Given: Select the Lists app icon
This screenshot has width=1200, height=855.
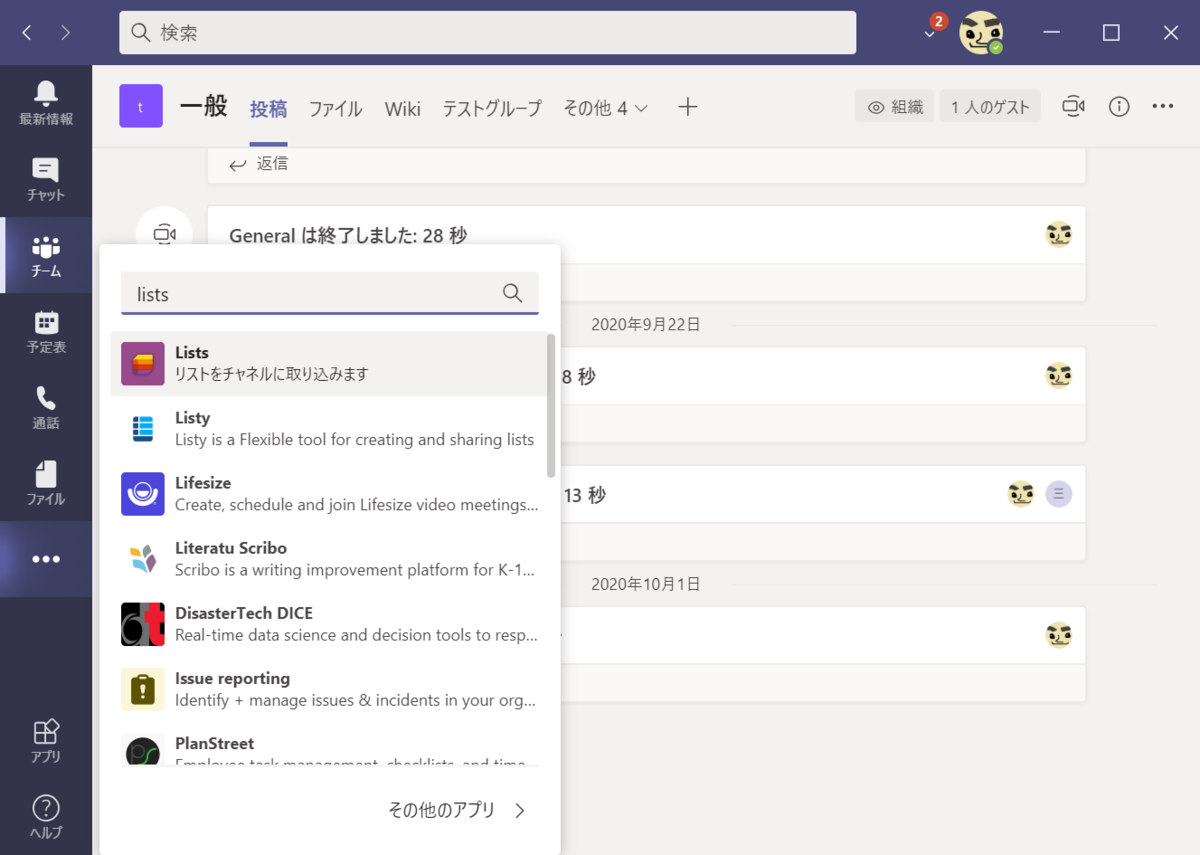Looking at the screenshot, I should pyautogui.click(x=143, y=363).
